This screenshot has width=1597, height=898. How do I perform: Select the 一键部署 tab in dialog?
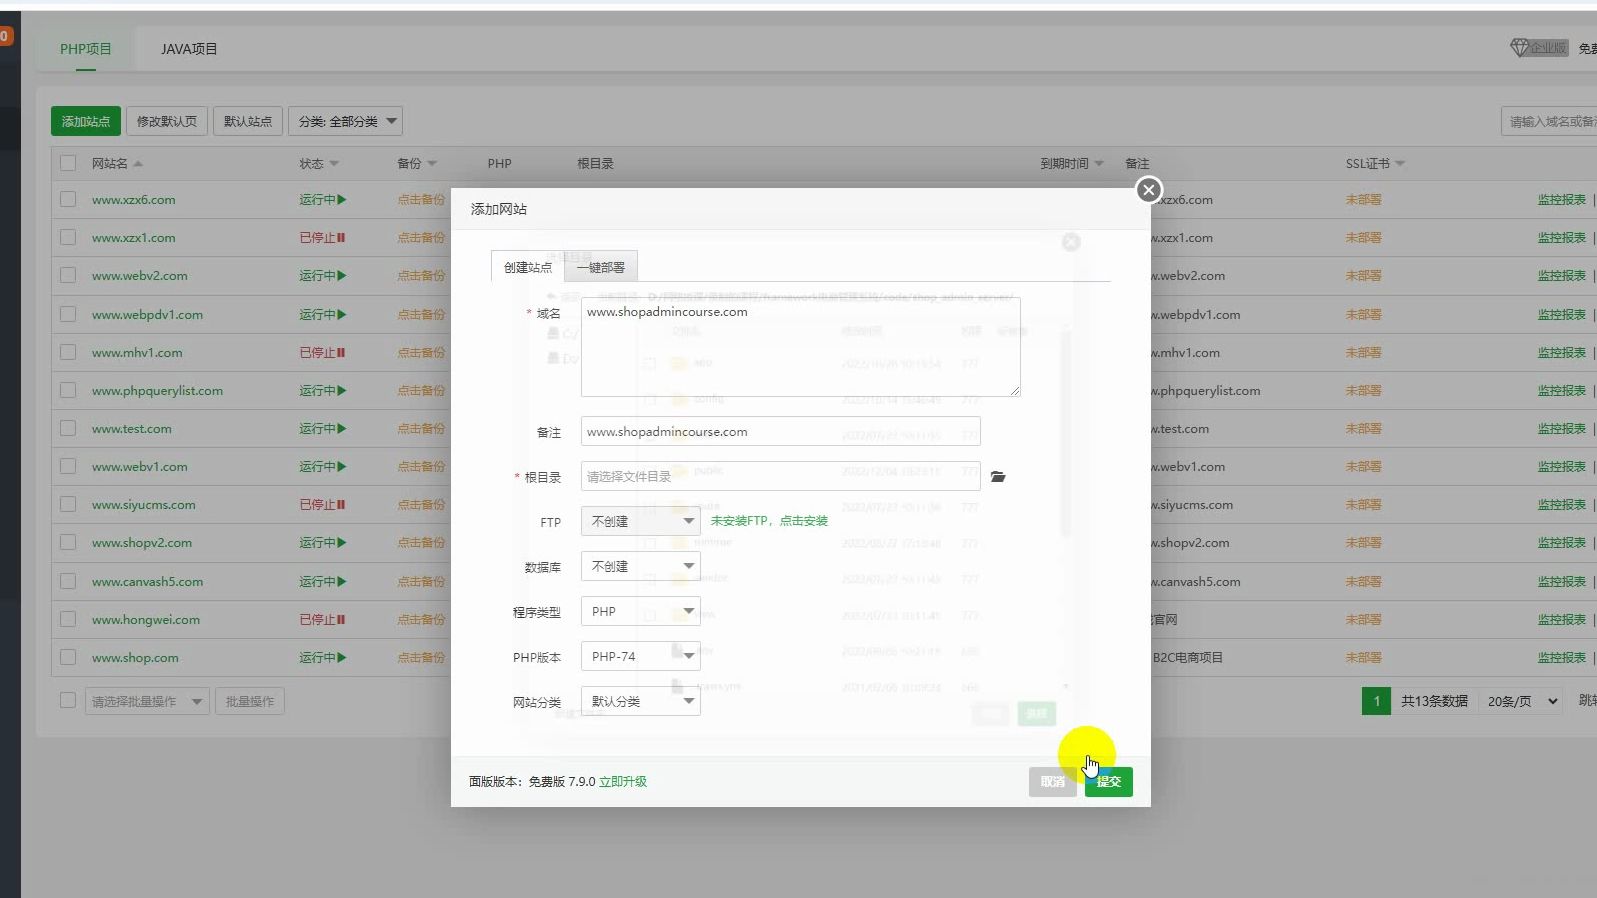[x=601, y=267]
